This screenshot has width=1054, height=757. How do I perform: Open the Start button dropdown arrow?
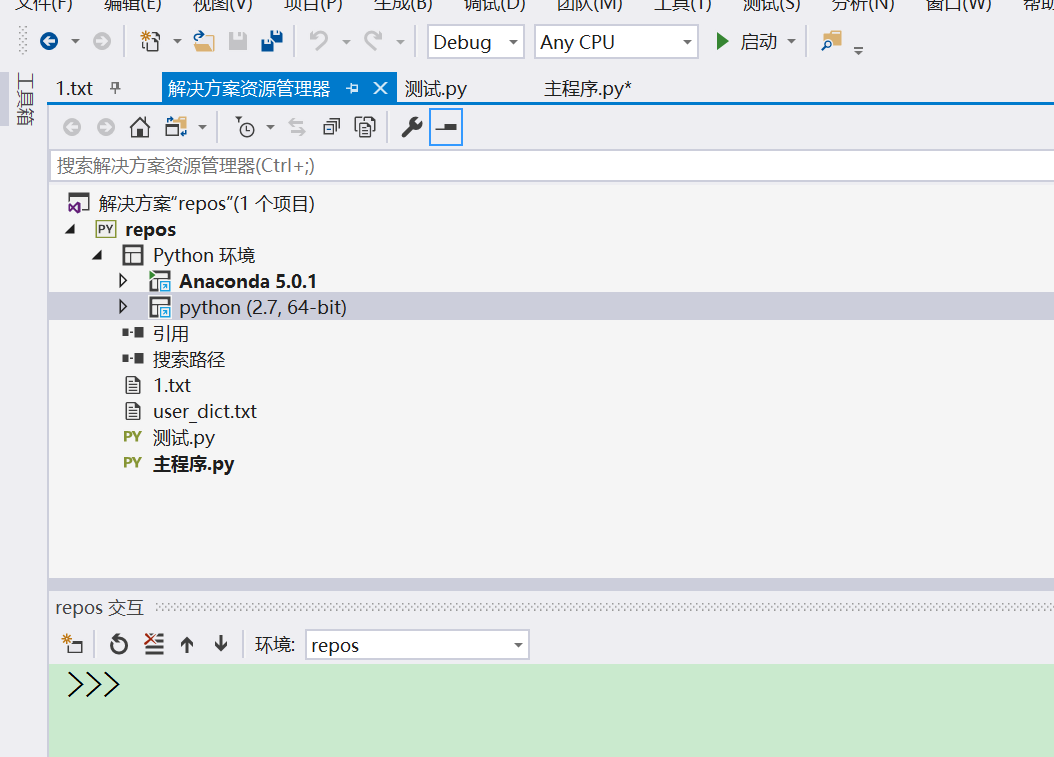click(x=792, y=42)
